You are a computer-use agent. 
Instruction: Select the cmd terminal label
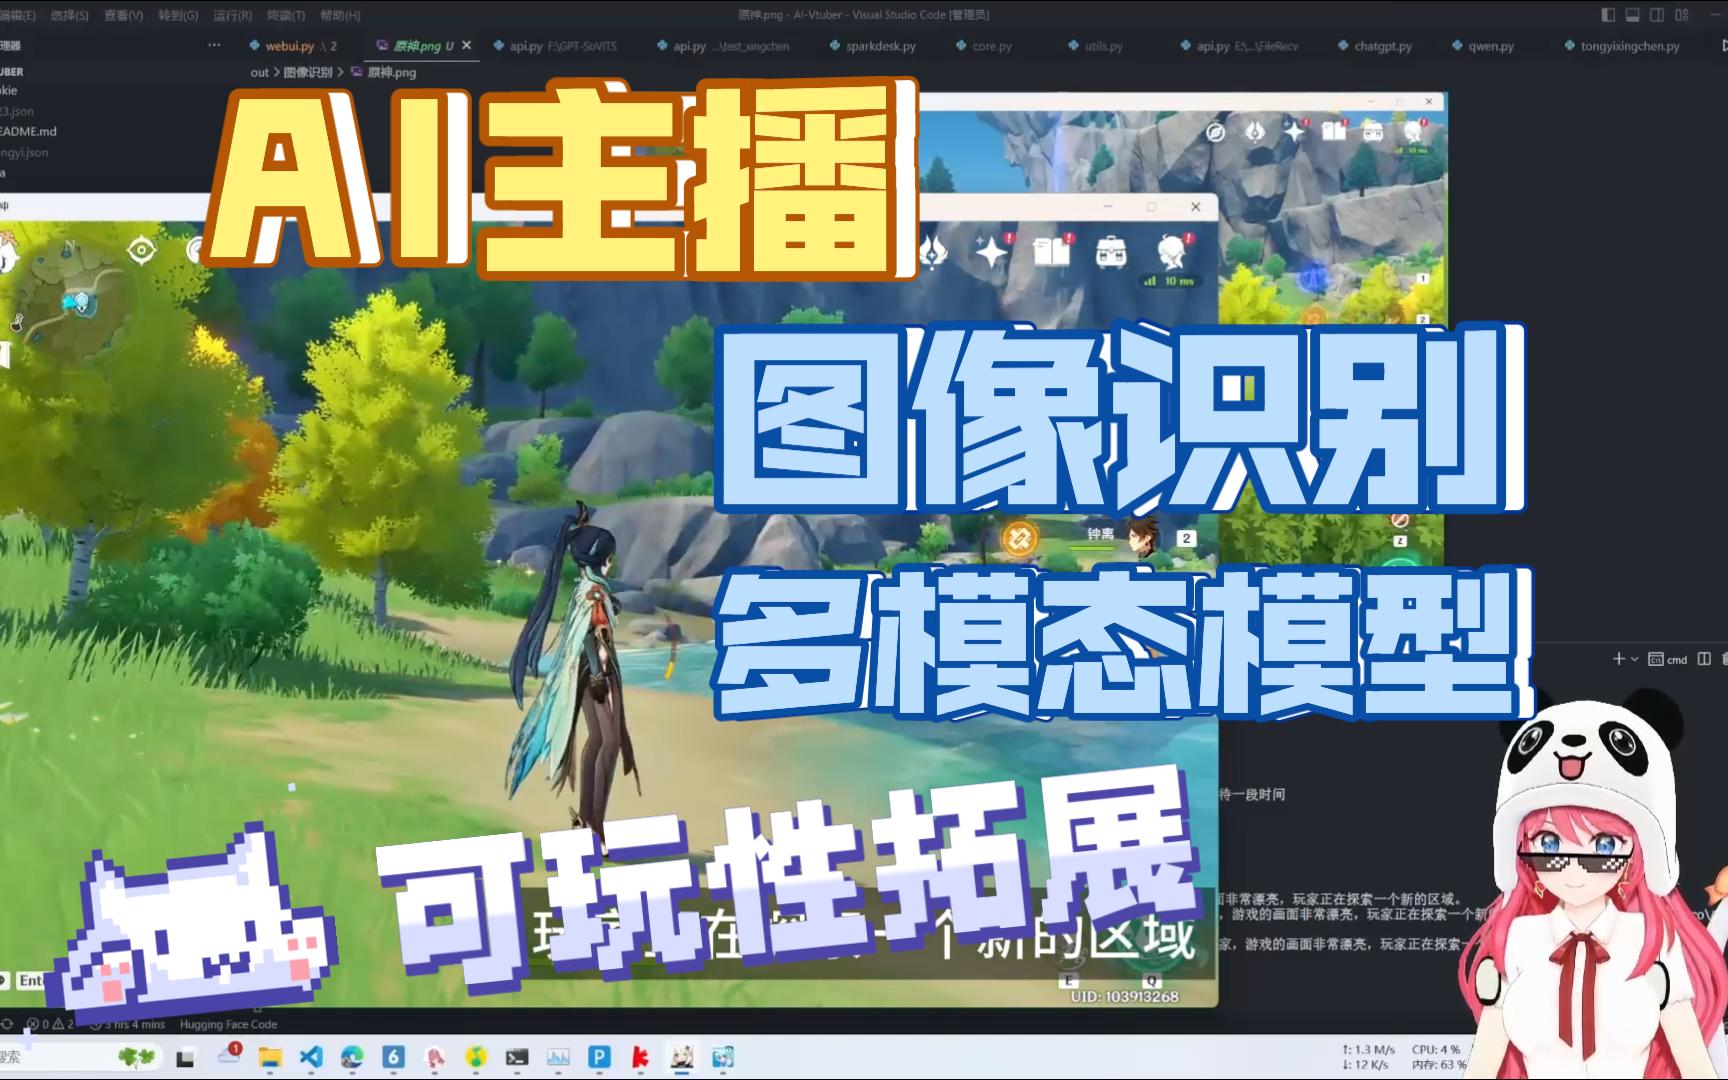click(1668, 659)
